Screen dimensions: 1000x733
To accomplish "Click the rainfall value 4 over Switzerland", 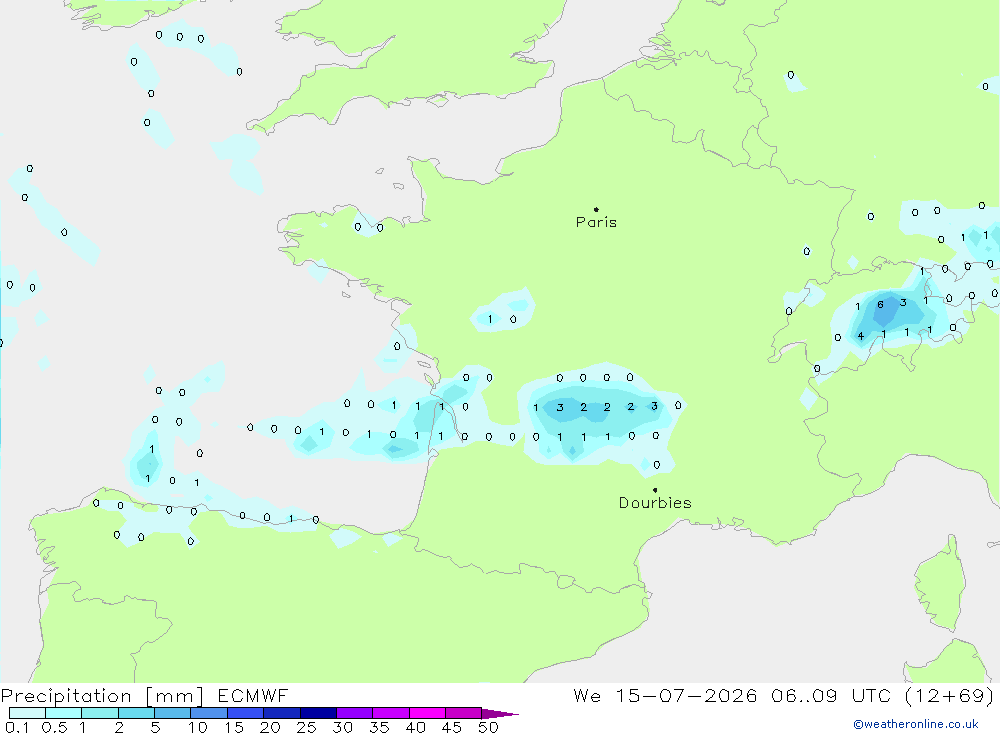I will pos(860,336).
